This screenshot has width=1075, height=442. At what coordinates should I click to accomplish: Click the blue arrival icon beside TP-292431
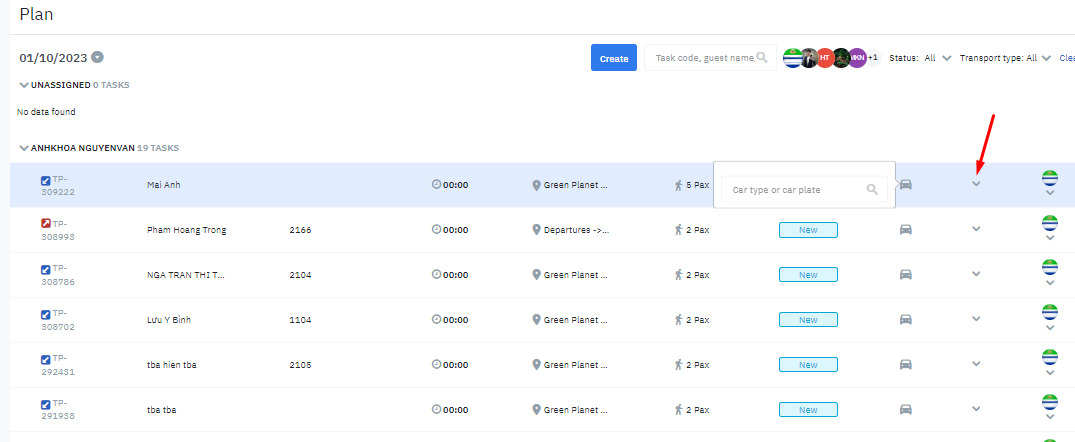(46, 359)
